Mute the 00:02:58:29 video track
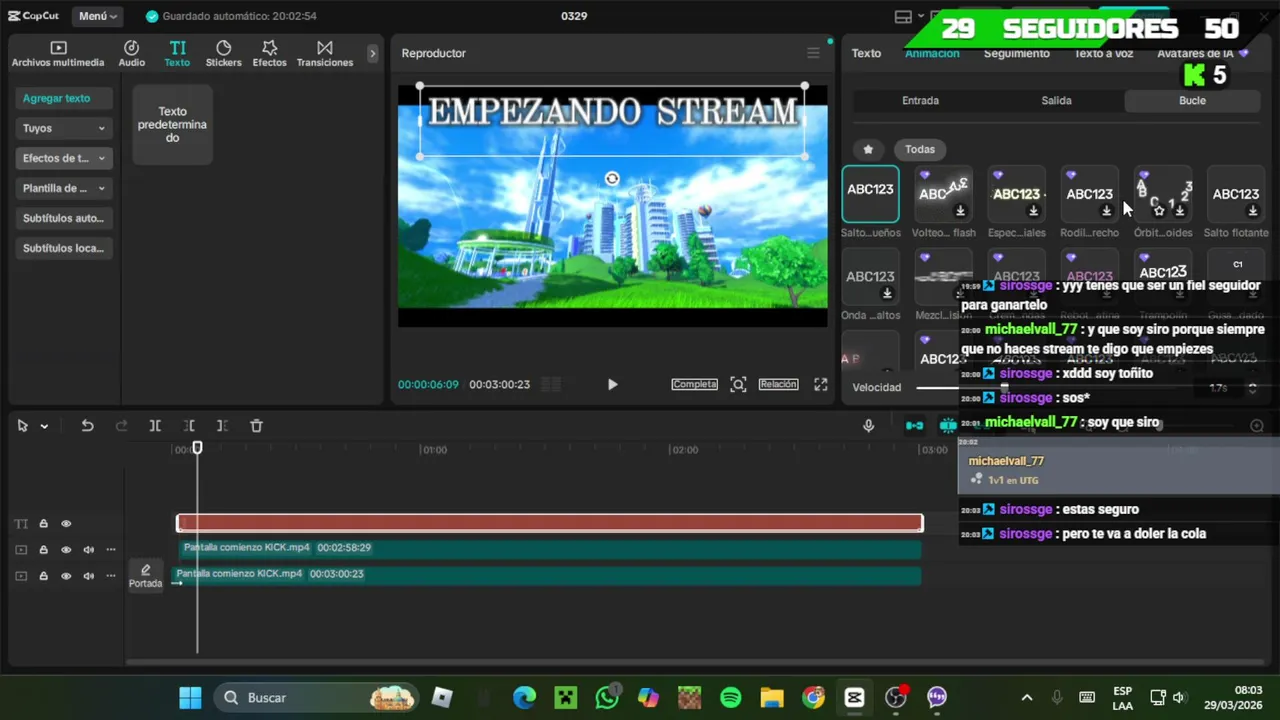The width and height of the screenshot is (1280, 720). 88,550
